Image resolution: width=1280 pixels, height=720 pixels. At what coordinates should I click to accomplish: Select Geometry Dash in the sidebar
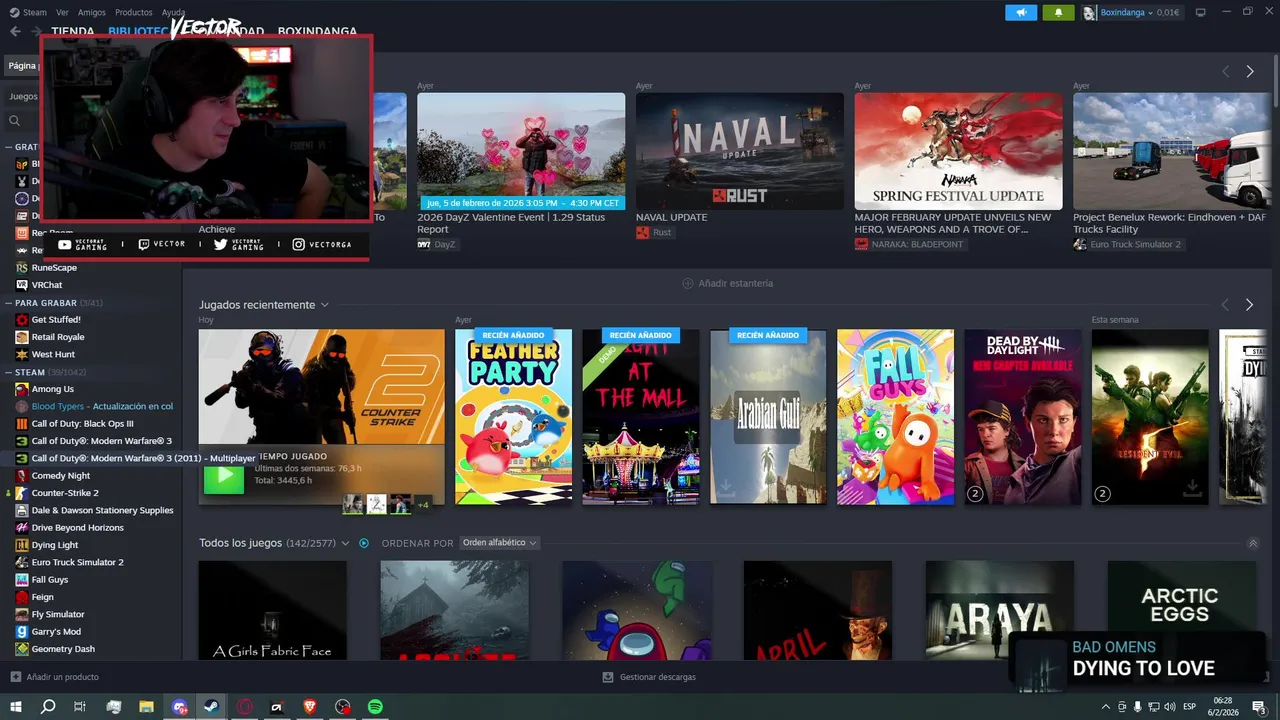(x=63, y=649)
